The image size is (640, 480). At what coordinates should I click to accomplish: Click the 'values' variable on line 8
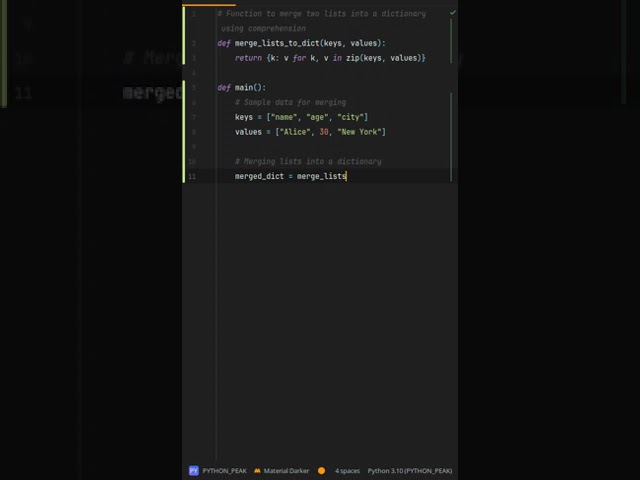[248, 132]
